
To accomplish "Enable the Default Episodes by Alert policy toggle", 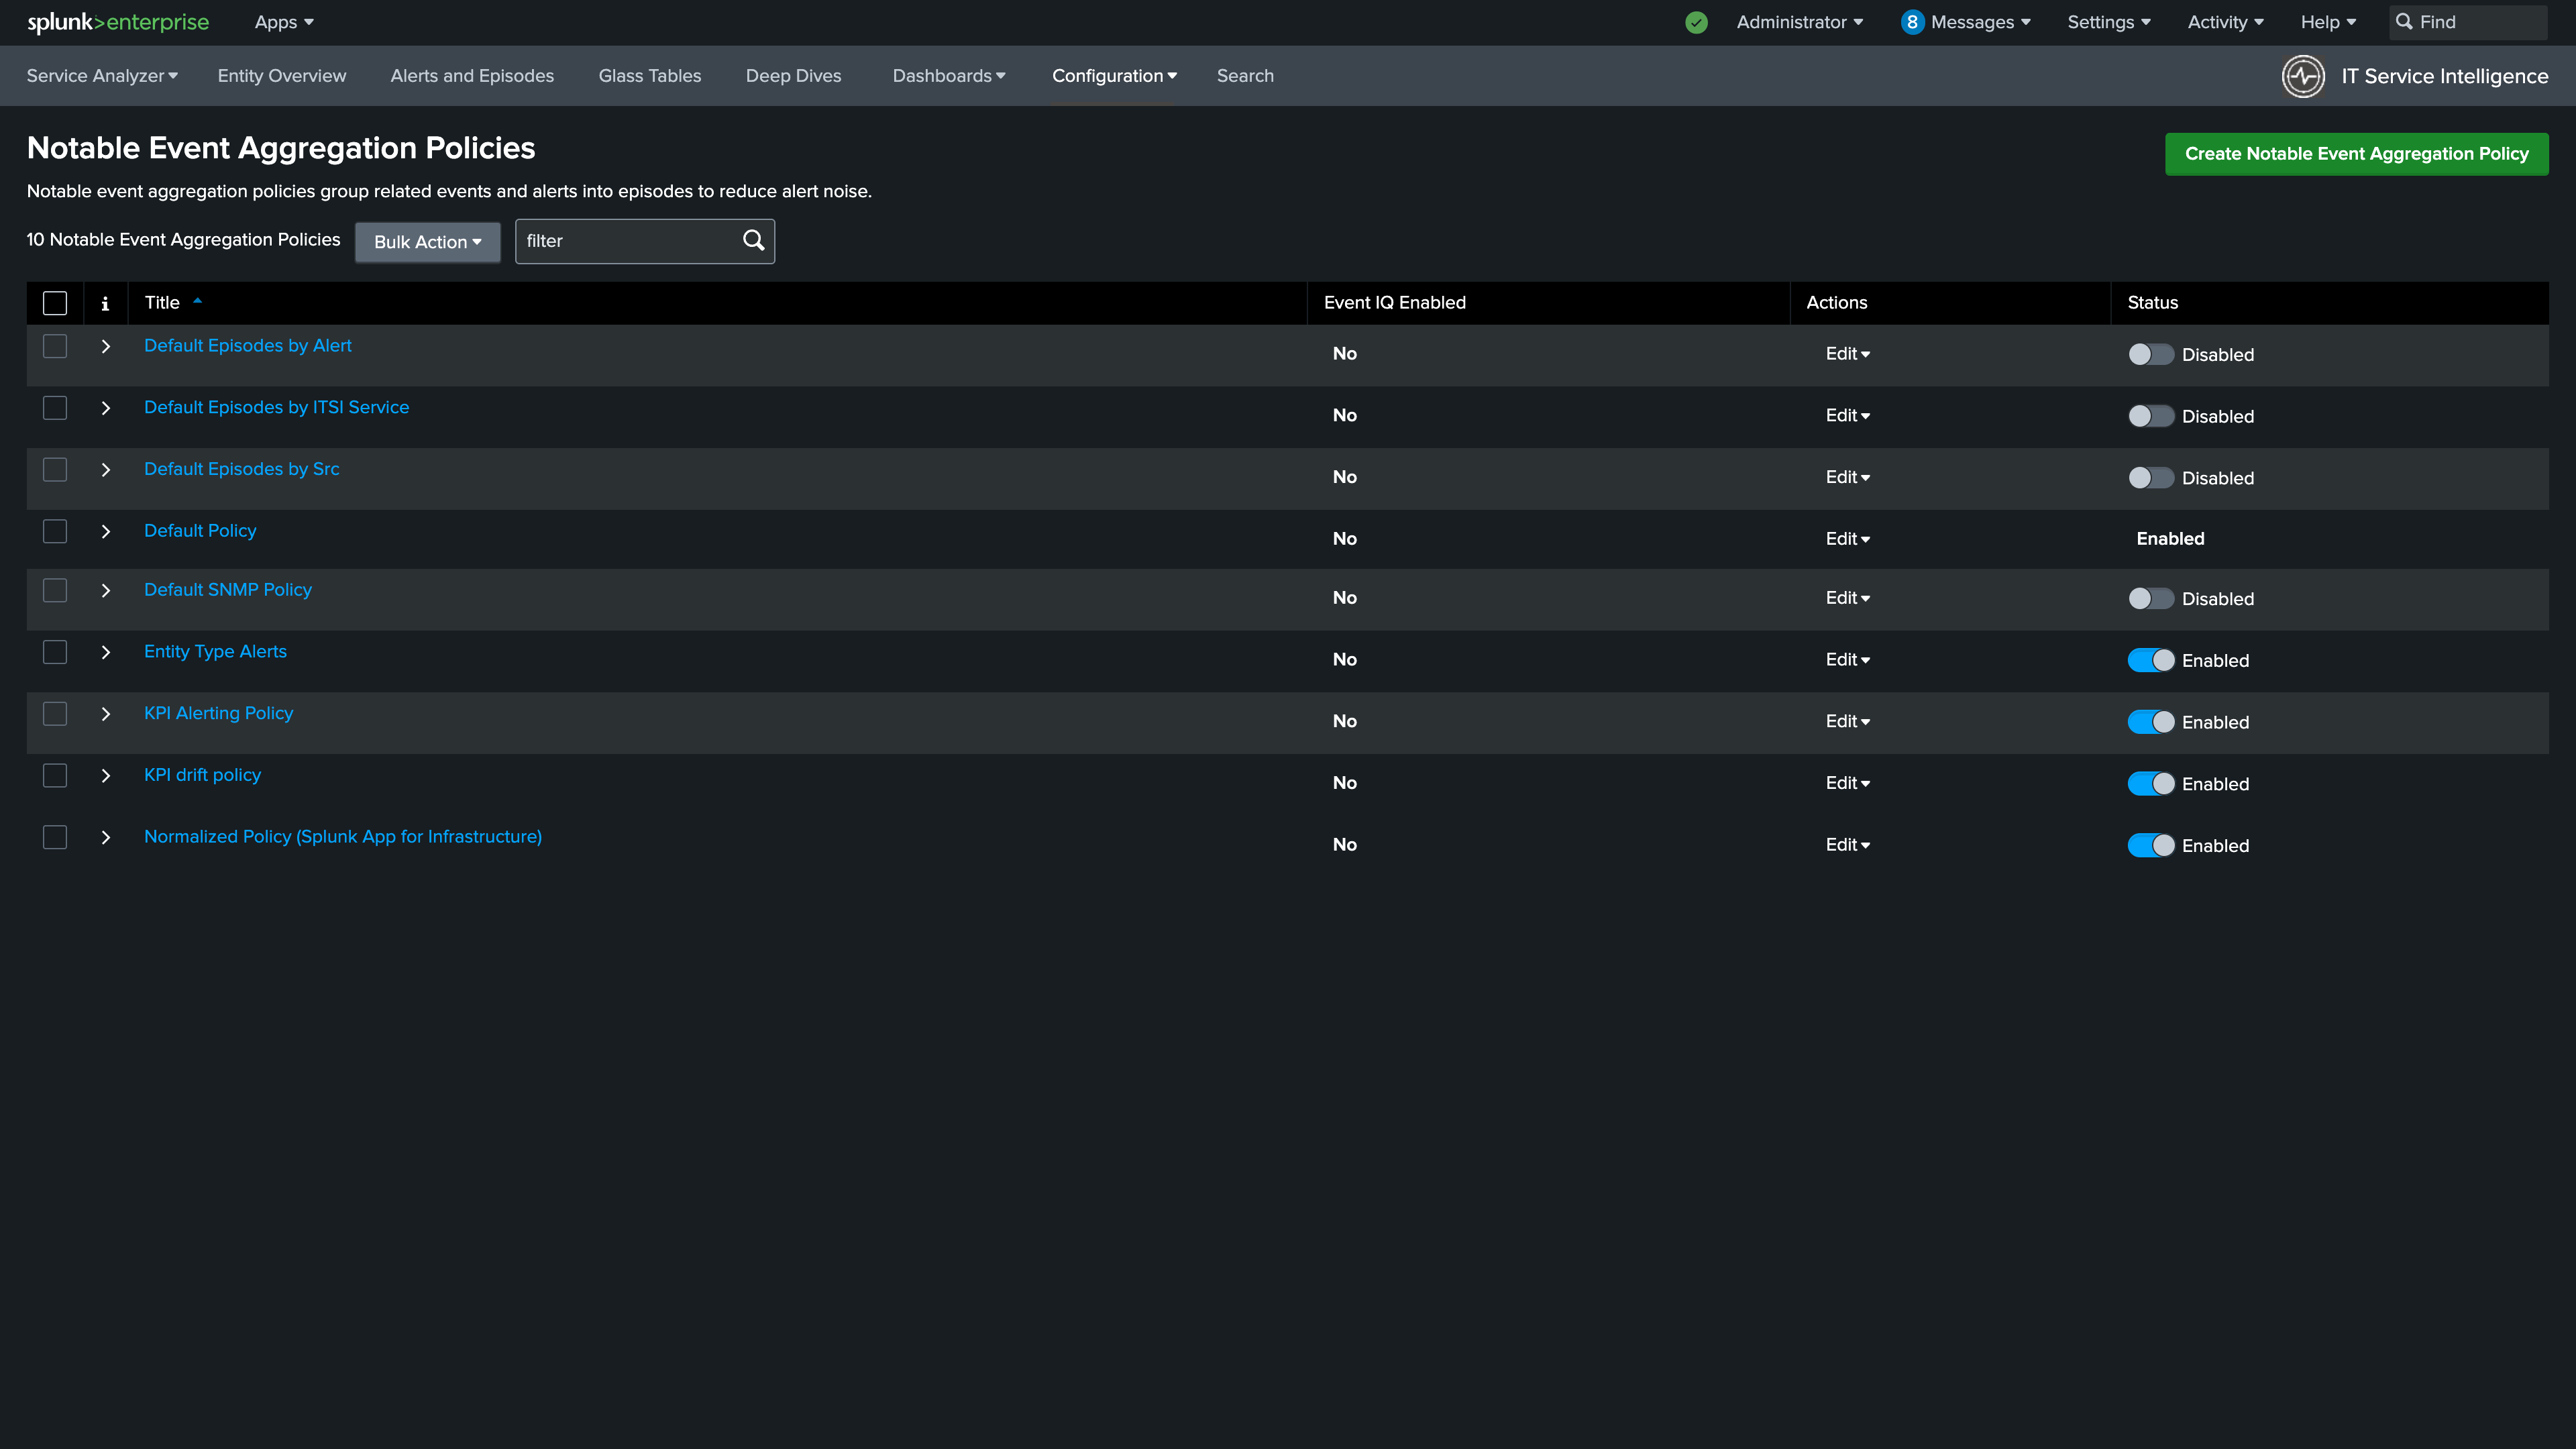I will 2150,355.
